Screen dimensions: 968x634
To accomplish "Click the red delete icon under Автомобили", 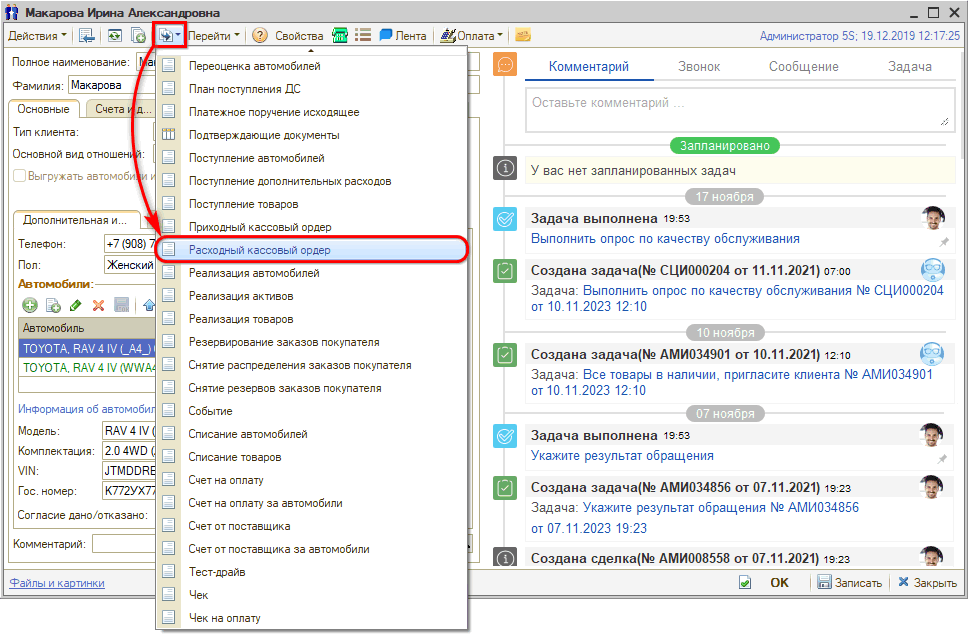I will [98, 305].
